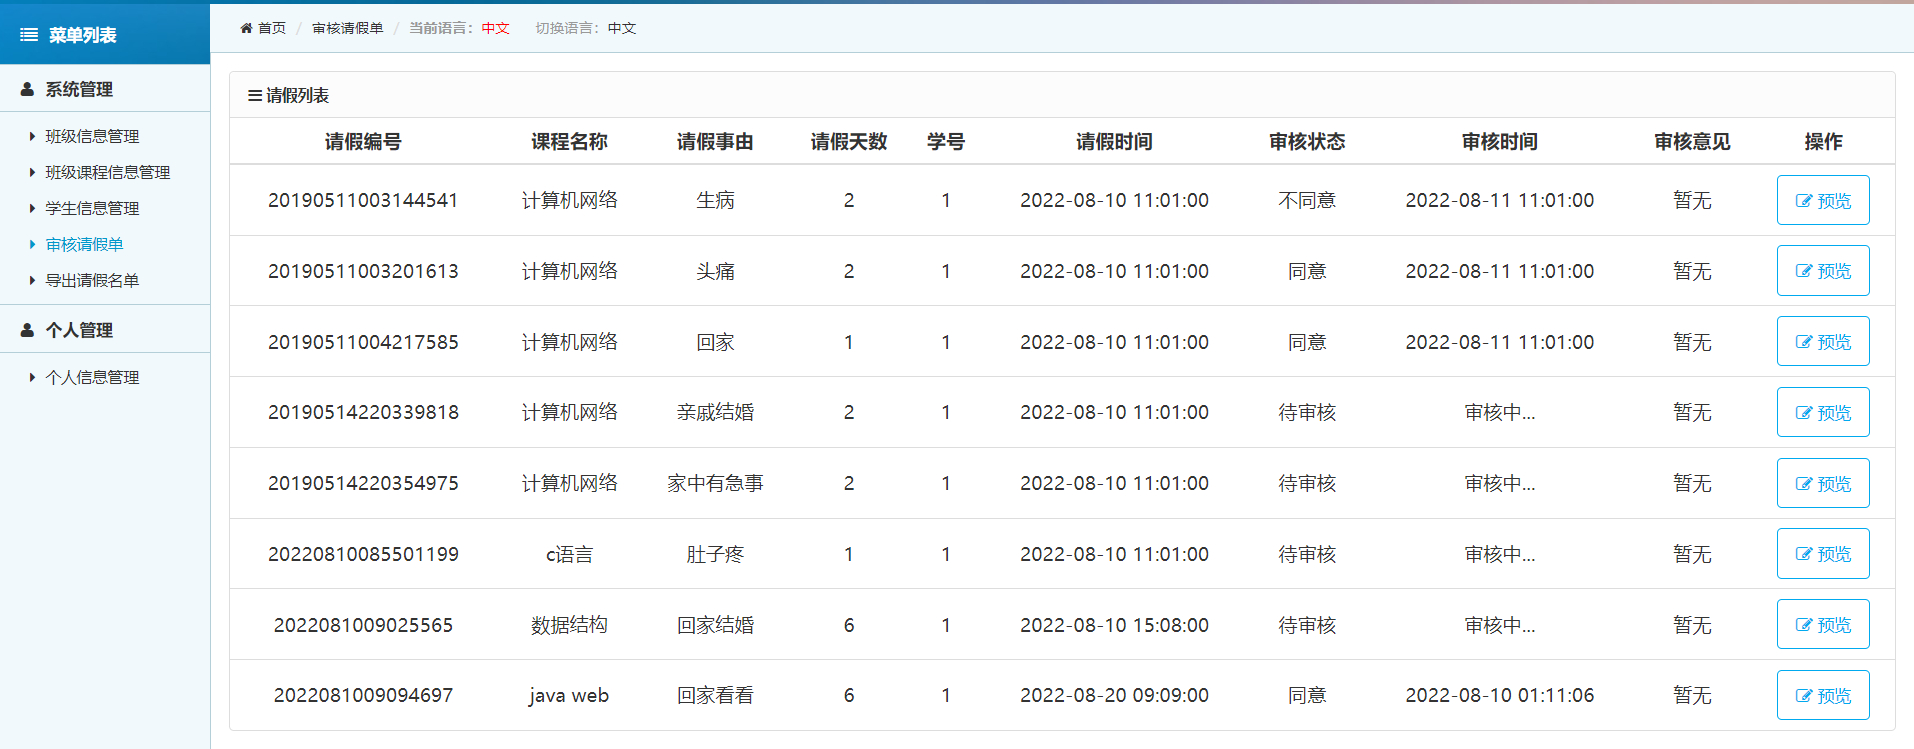Preview leave request 2019051100314​4541
The height and width of the screenshot is (749, 1914).
pos(1823,200)
